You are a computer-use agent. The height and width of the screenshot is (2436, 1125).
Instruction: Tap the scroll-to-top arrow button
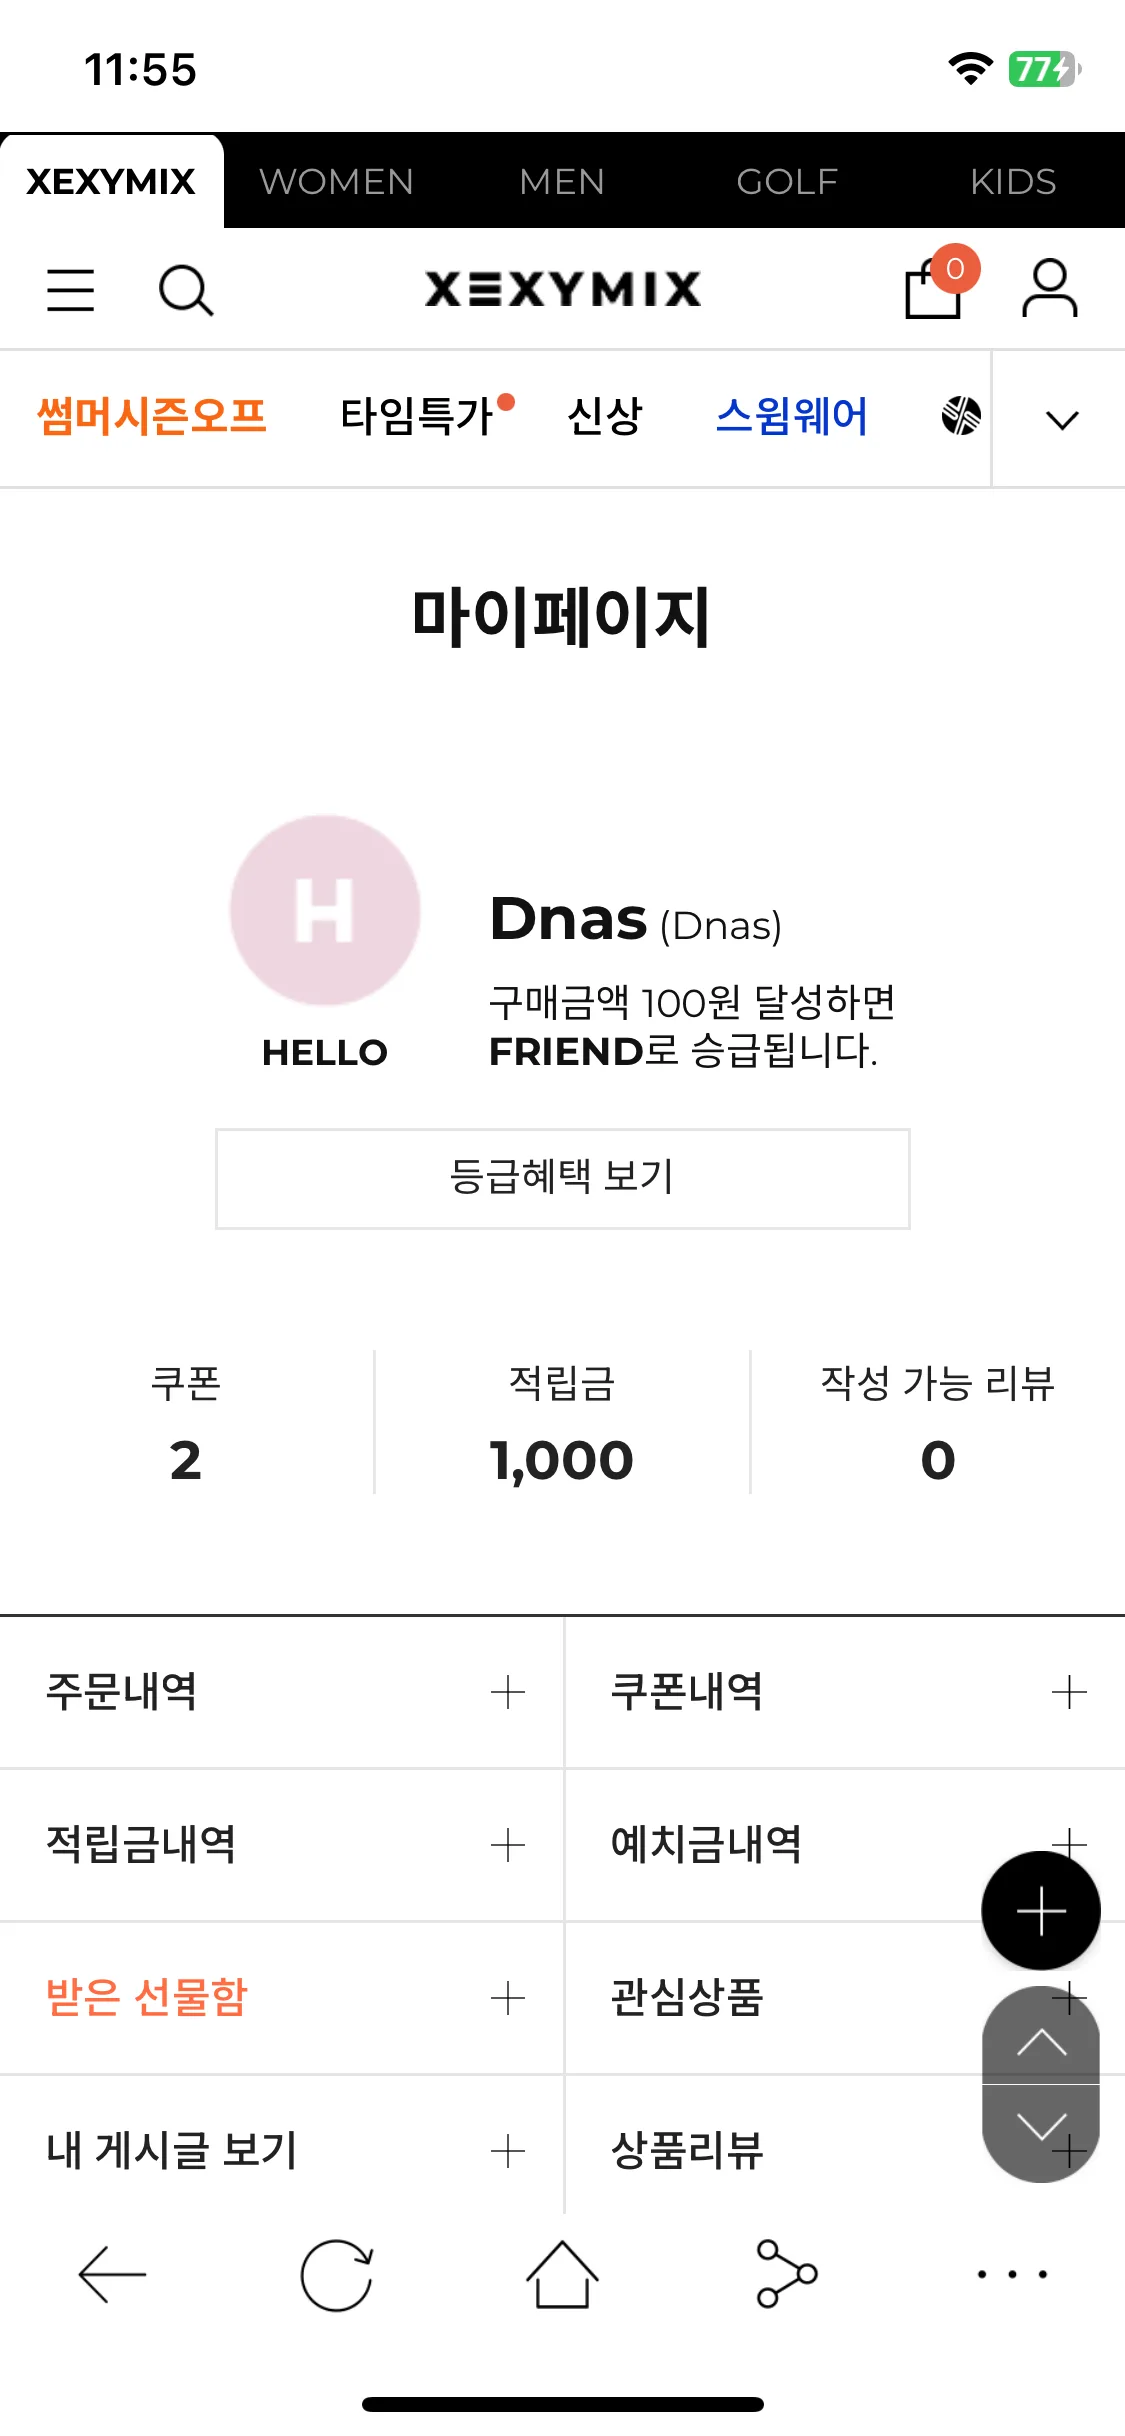(1041, 2037)
